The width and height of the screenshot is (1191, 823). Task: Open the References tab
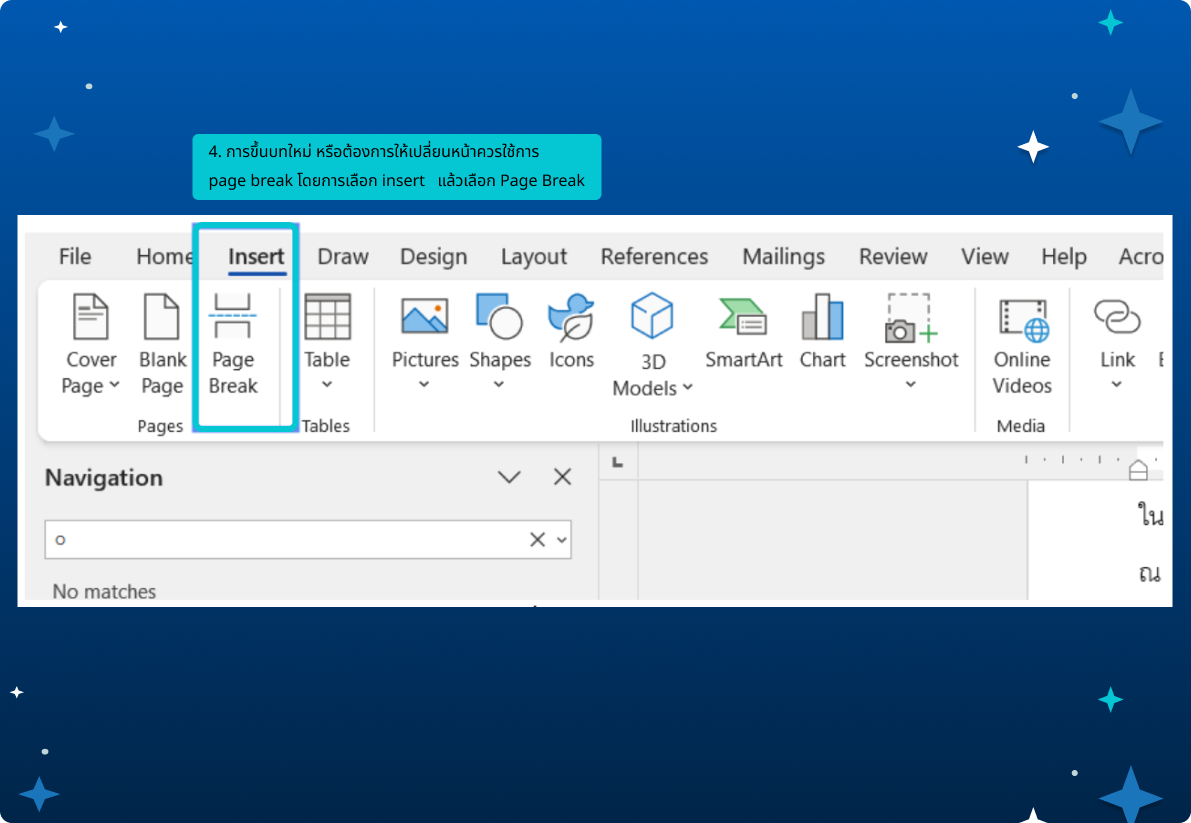tap(654, 257)
